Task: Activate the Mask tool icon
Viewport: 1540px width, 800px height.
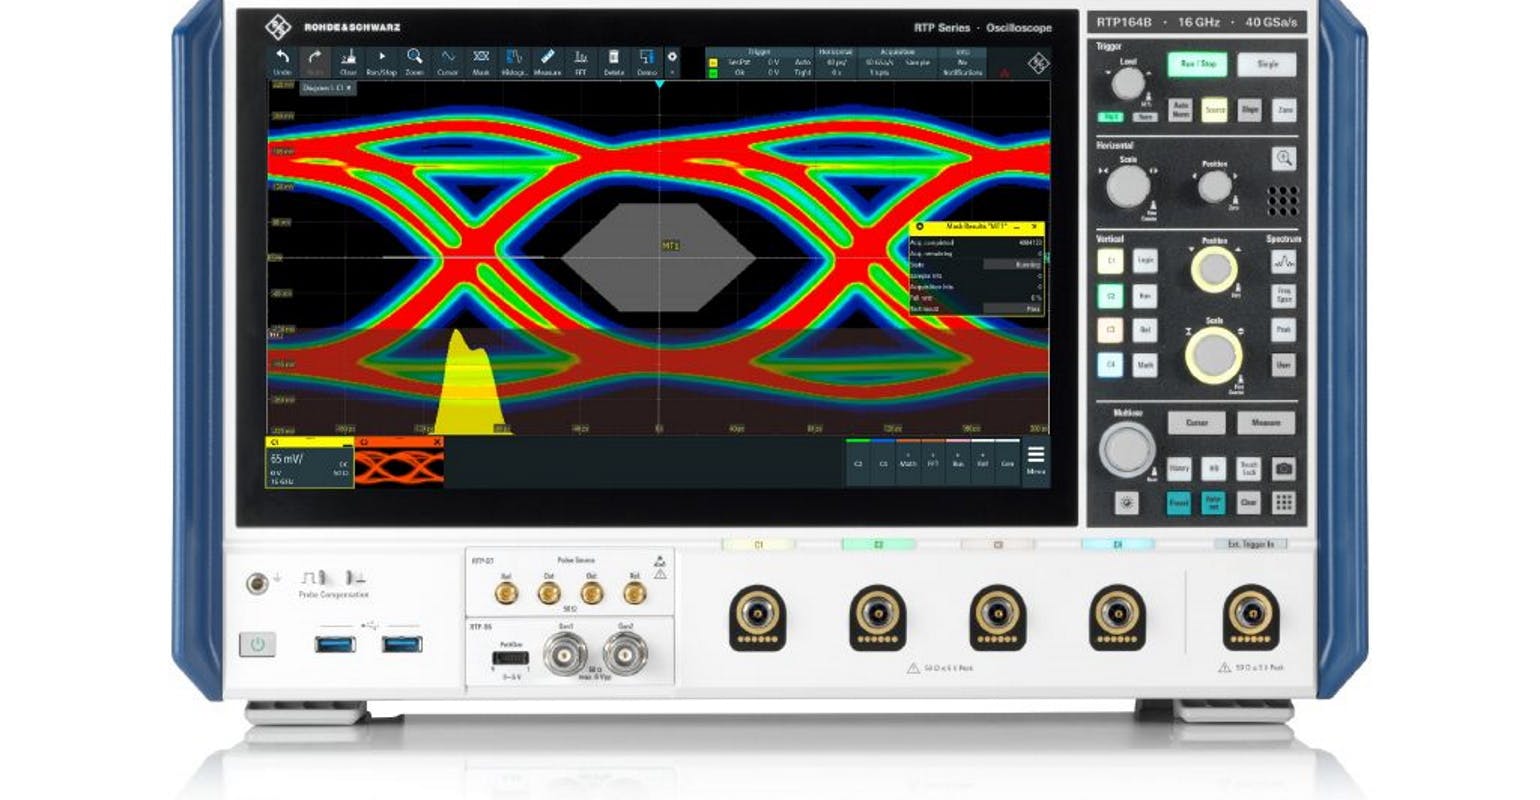Action: [x=482, y=63]
